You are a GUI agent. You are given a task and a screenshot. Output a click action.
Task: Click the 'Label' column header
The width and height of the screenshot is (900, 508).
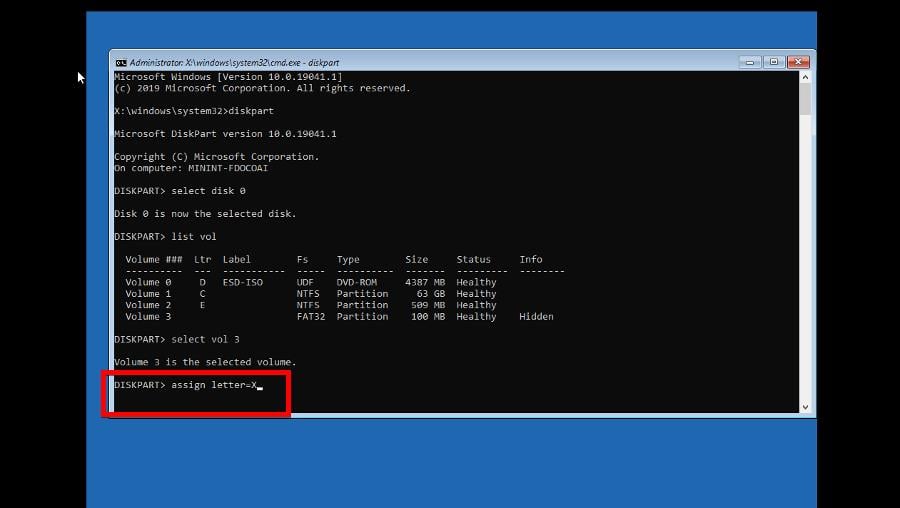pos(236,259)
